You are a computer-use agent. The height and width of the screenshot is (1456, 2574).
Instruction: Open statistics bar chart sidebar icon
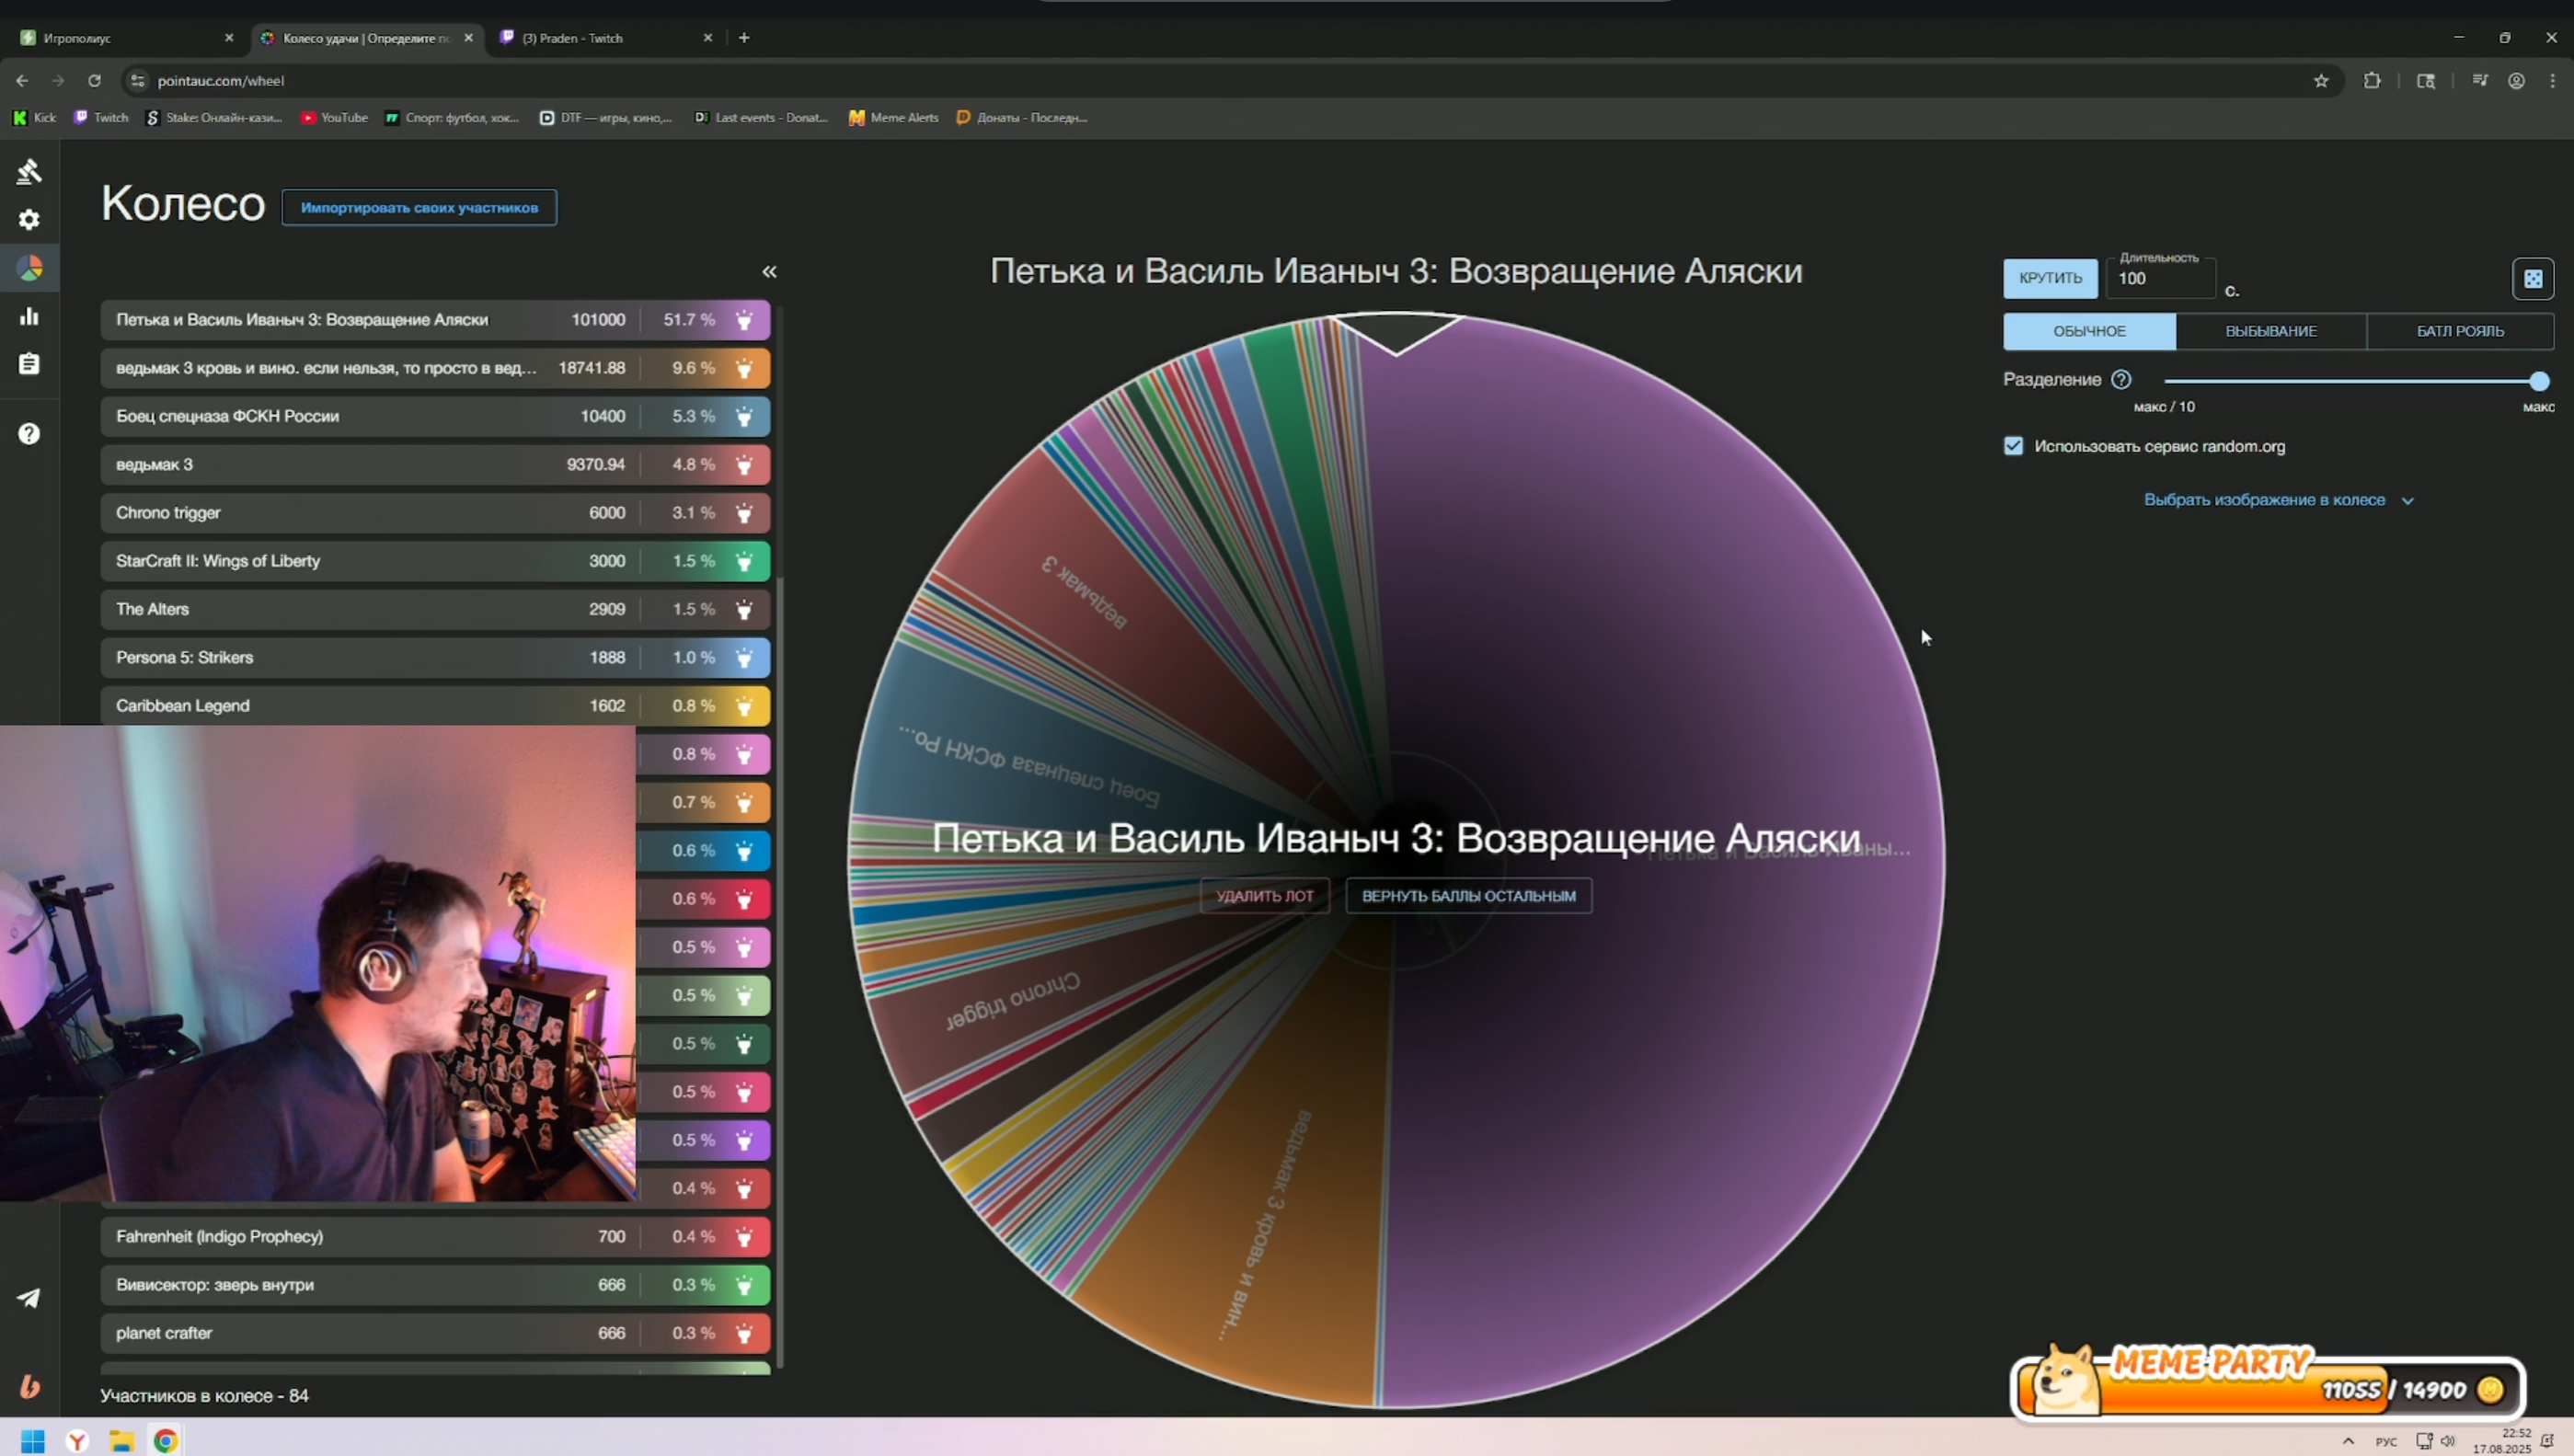[29, 316]
